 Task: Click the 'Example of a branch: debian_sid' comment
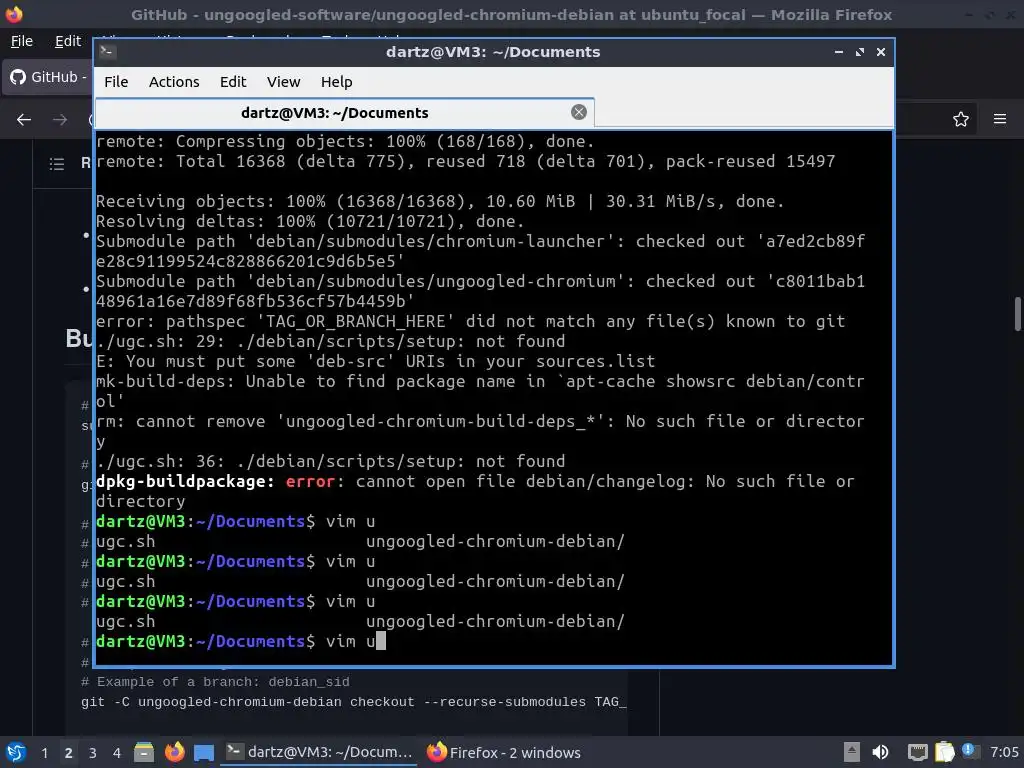pos(215,682)
